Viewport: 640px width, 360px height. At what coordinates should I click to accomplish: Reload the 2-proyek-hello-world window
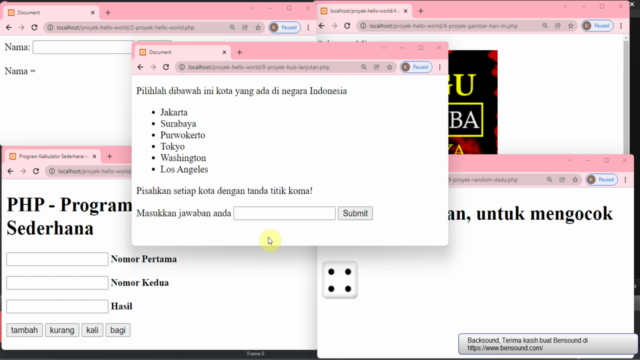(x=34, y=27)
